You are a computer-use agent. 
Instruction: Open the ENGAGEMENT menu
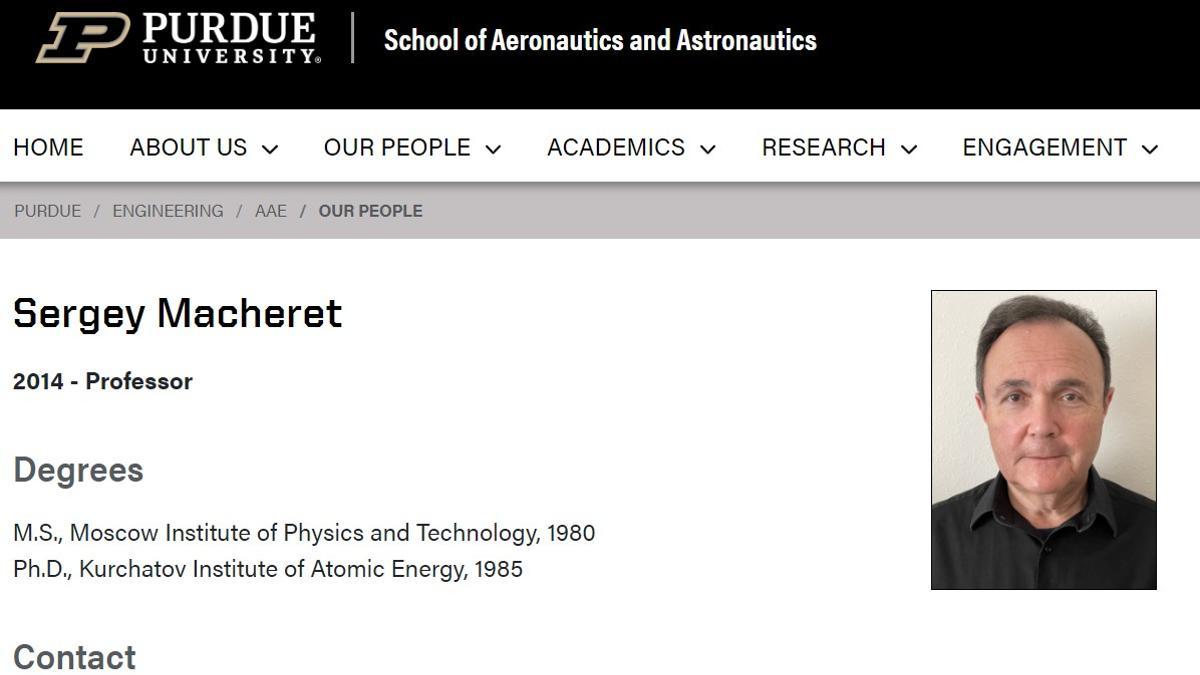tap(1045, 147)
